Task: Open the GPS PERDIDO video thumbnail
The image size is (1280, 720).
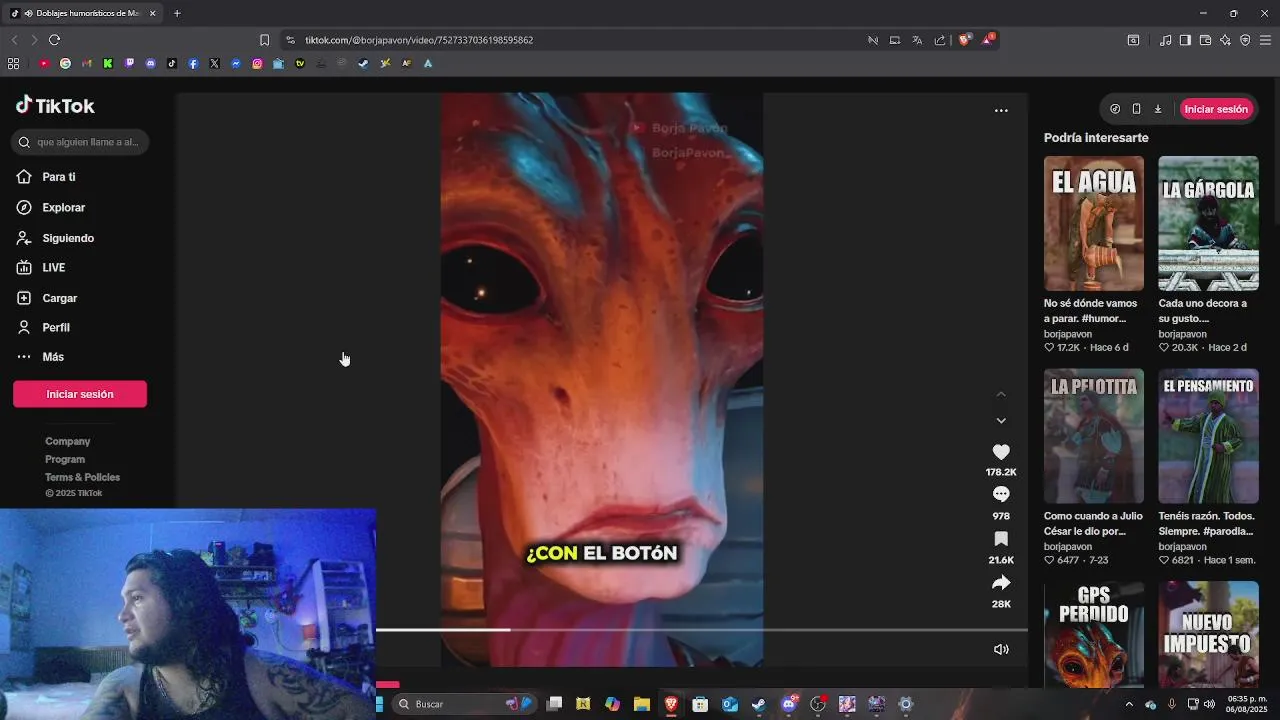Action: click(1094, 635)
